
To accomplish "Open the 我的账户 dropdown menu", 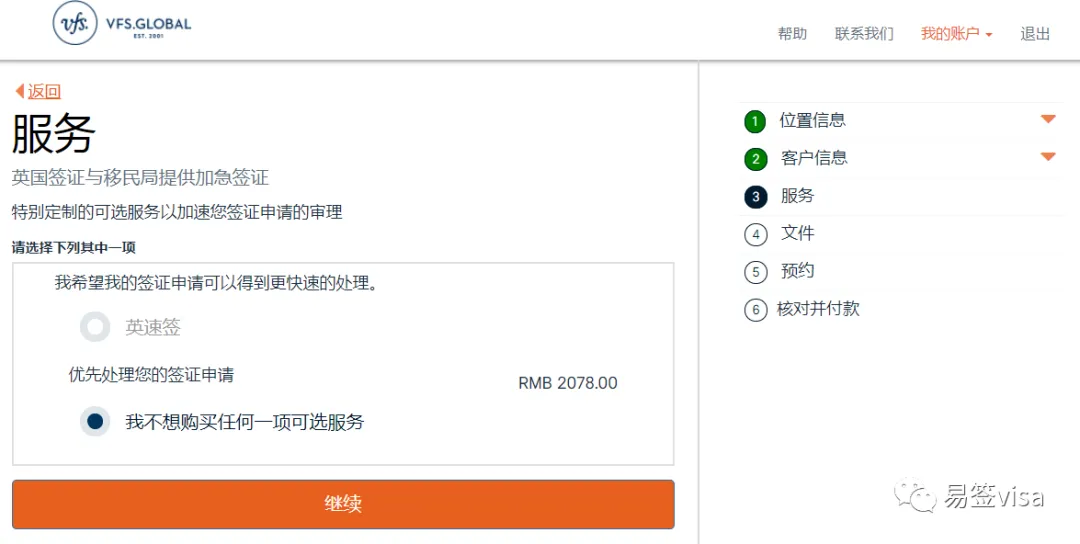I will pyautogui.click(x=956, y=34).
